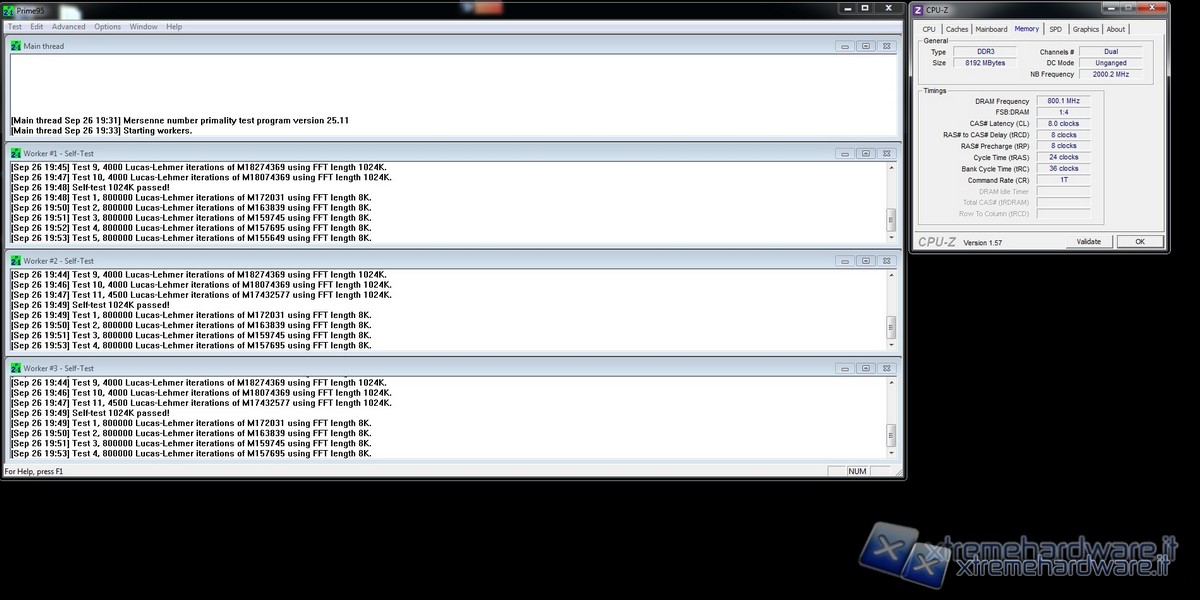Viewport: 1200px width, 600px height.
Task: Click the Prime95 title bar icon
Action: pos(10,10)
